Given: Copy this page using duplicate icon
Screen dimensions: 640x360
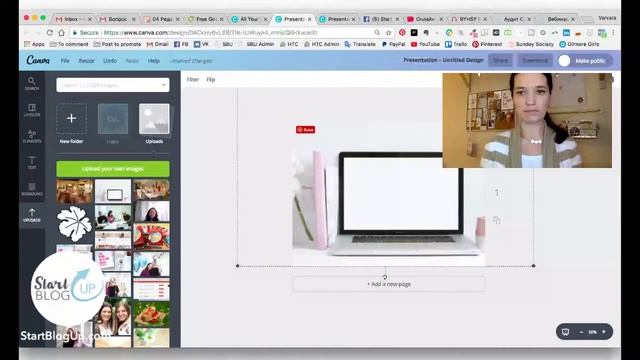Looking at the screenshot, I should 496,220.
